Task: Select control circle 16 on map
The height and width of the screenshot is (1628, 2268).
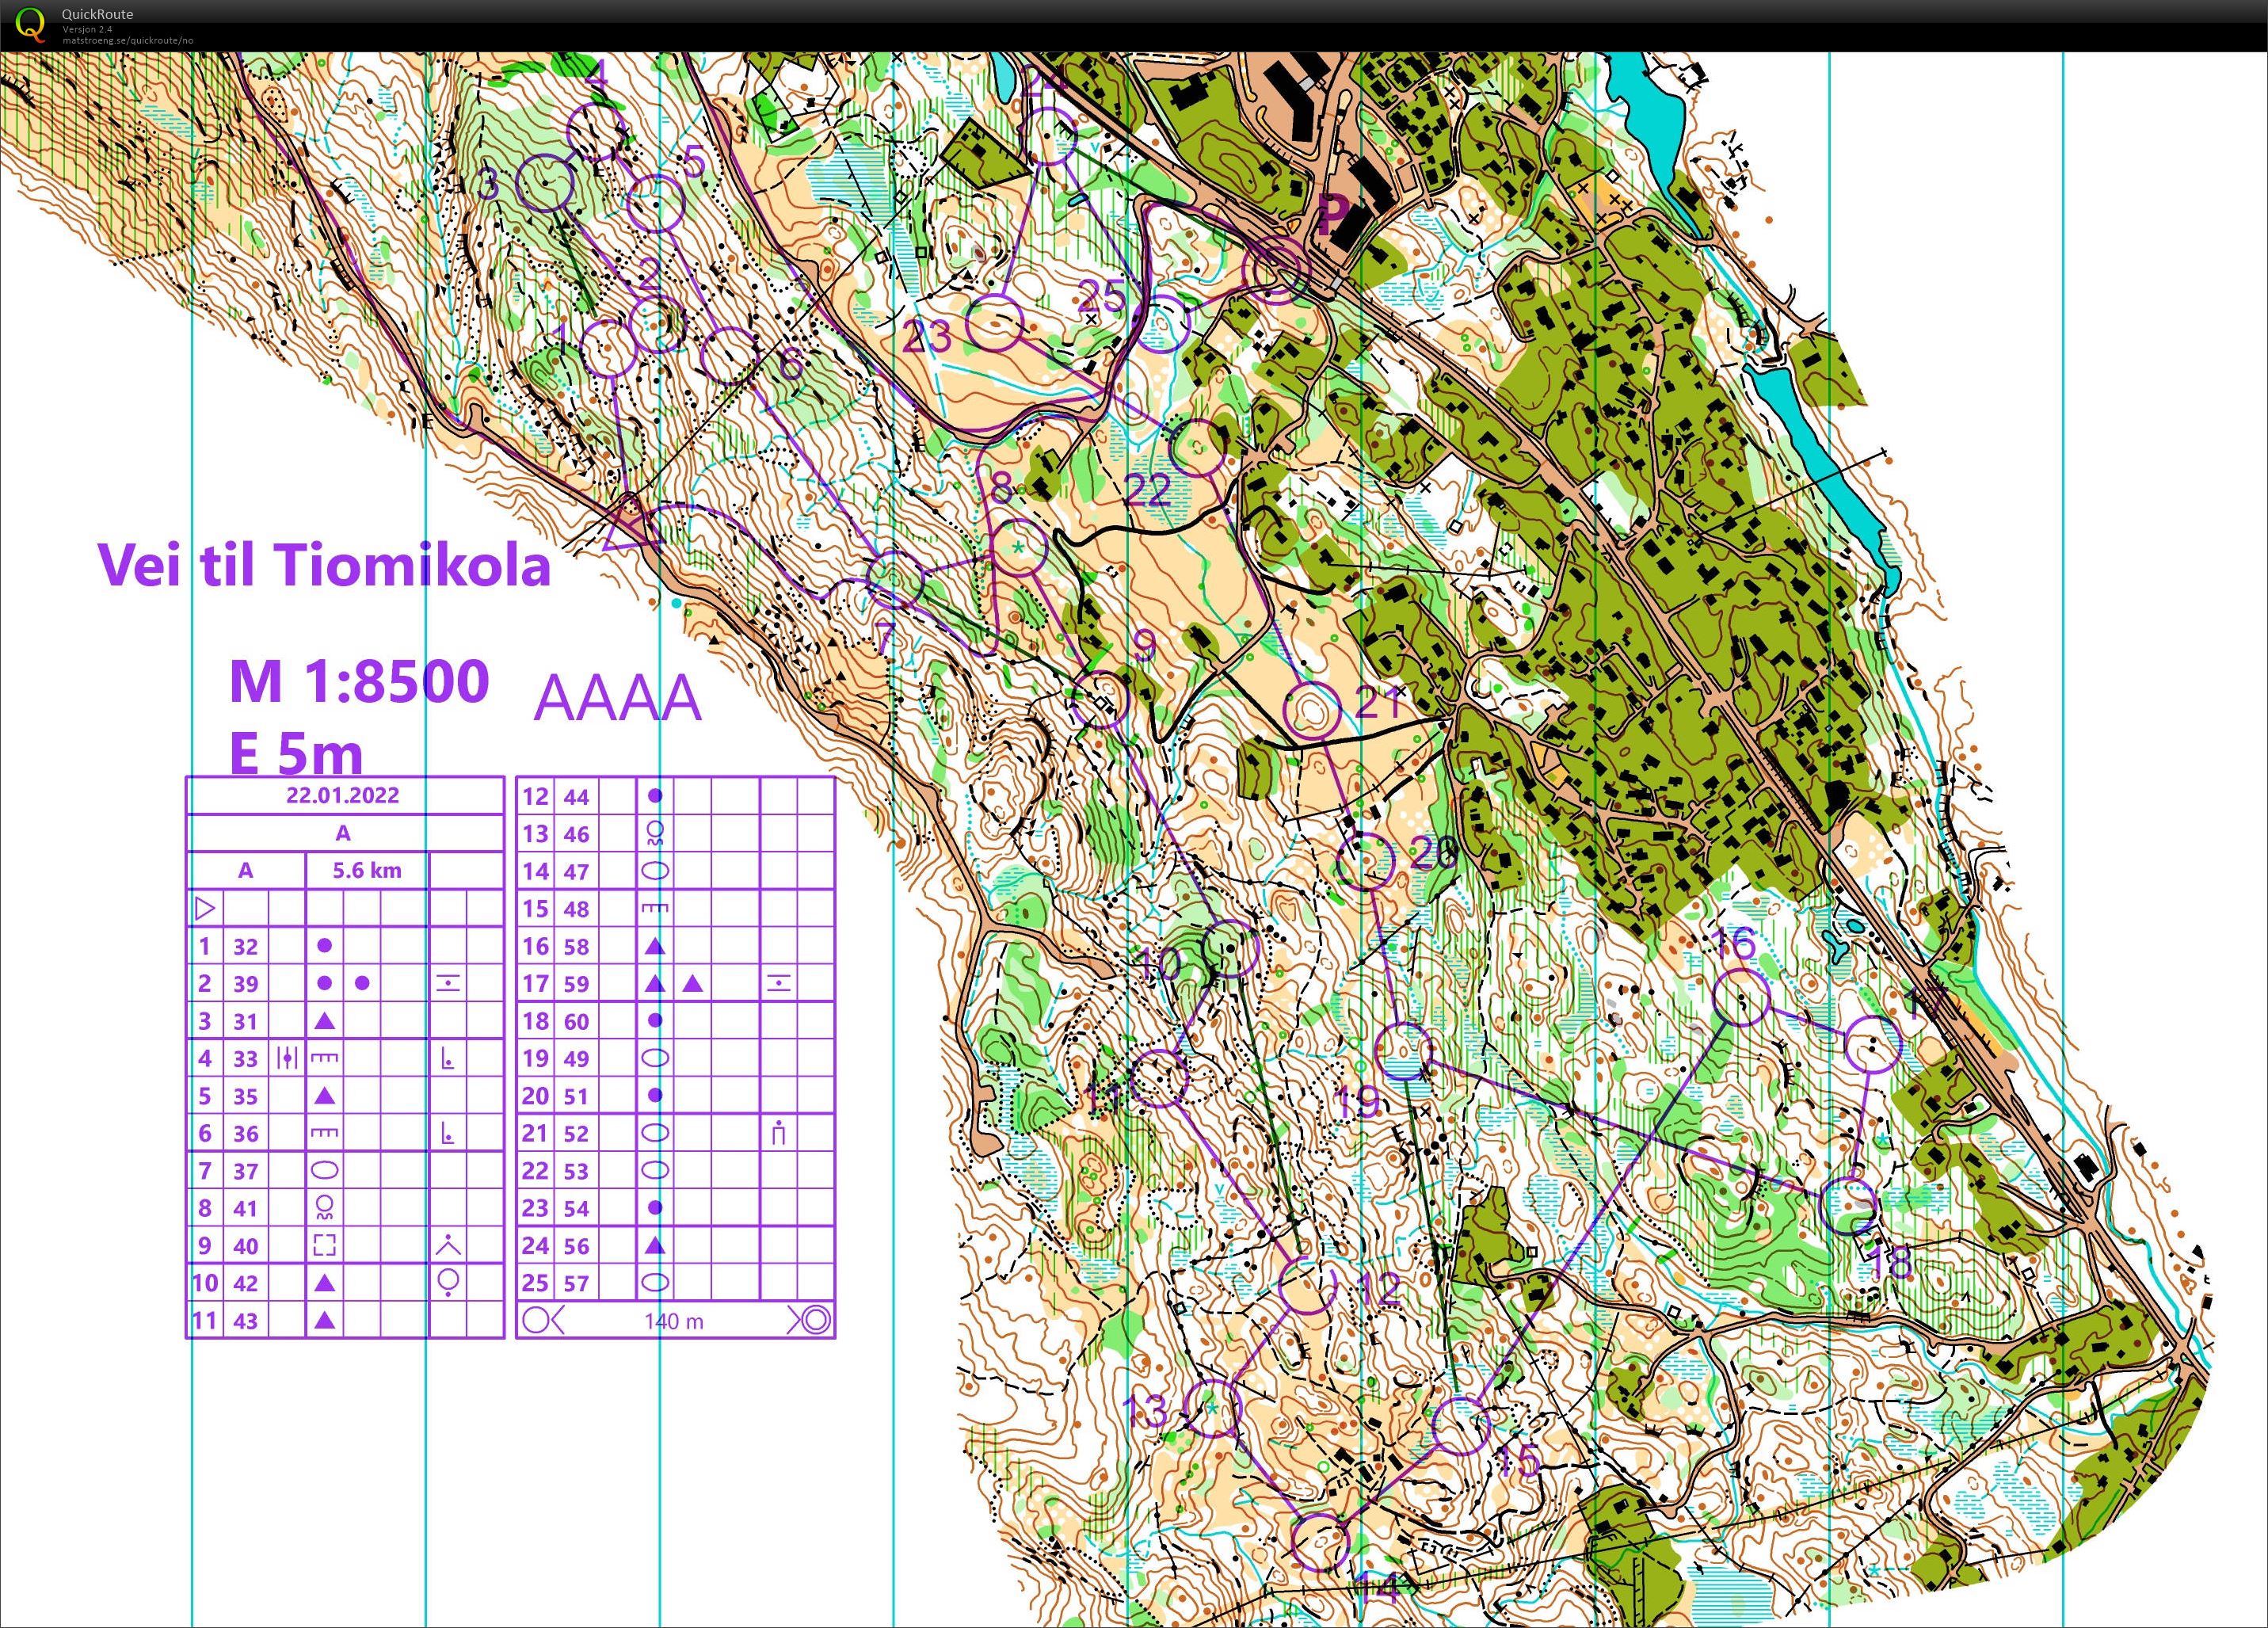Action: point(1742,997)
